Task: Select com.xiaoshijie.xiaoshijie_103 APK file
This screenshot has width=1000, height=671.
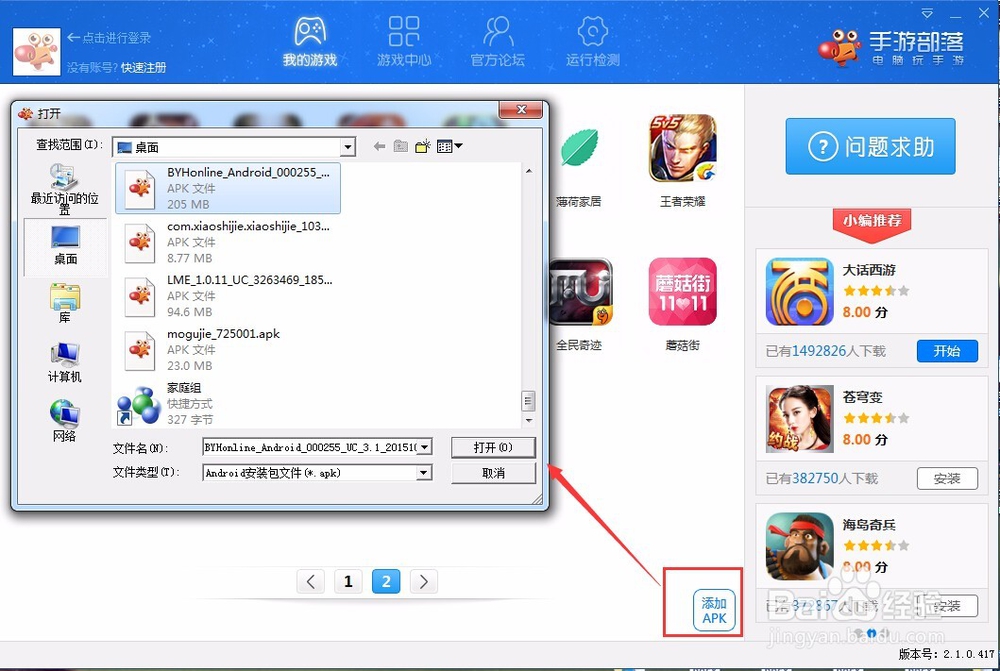Action: pyautogui.click(x=228, y=242)
